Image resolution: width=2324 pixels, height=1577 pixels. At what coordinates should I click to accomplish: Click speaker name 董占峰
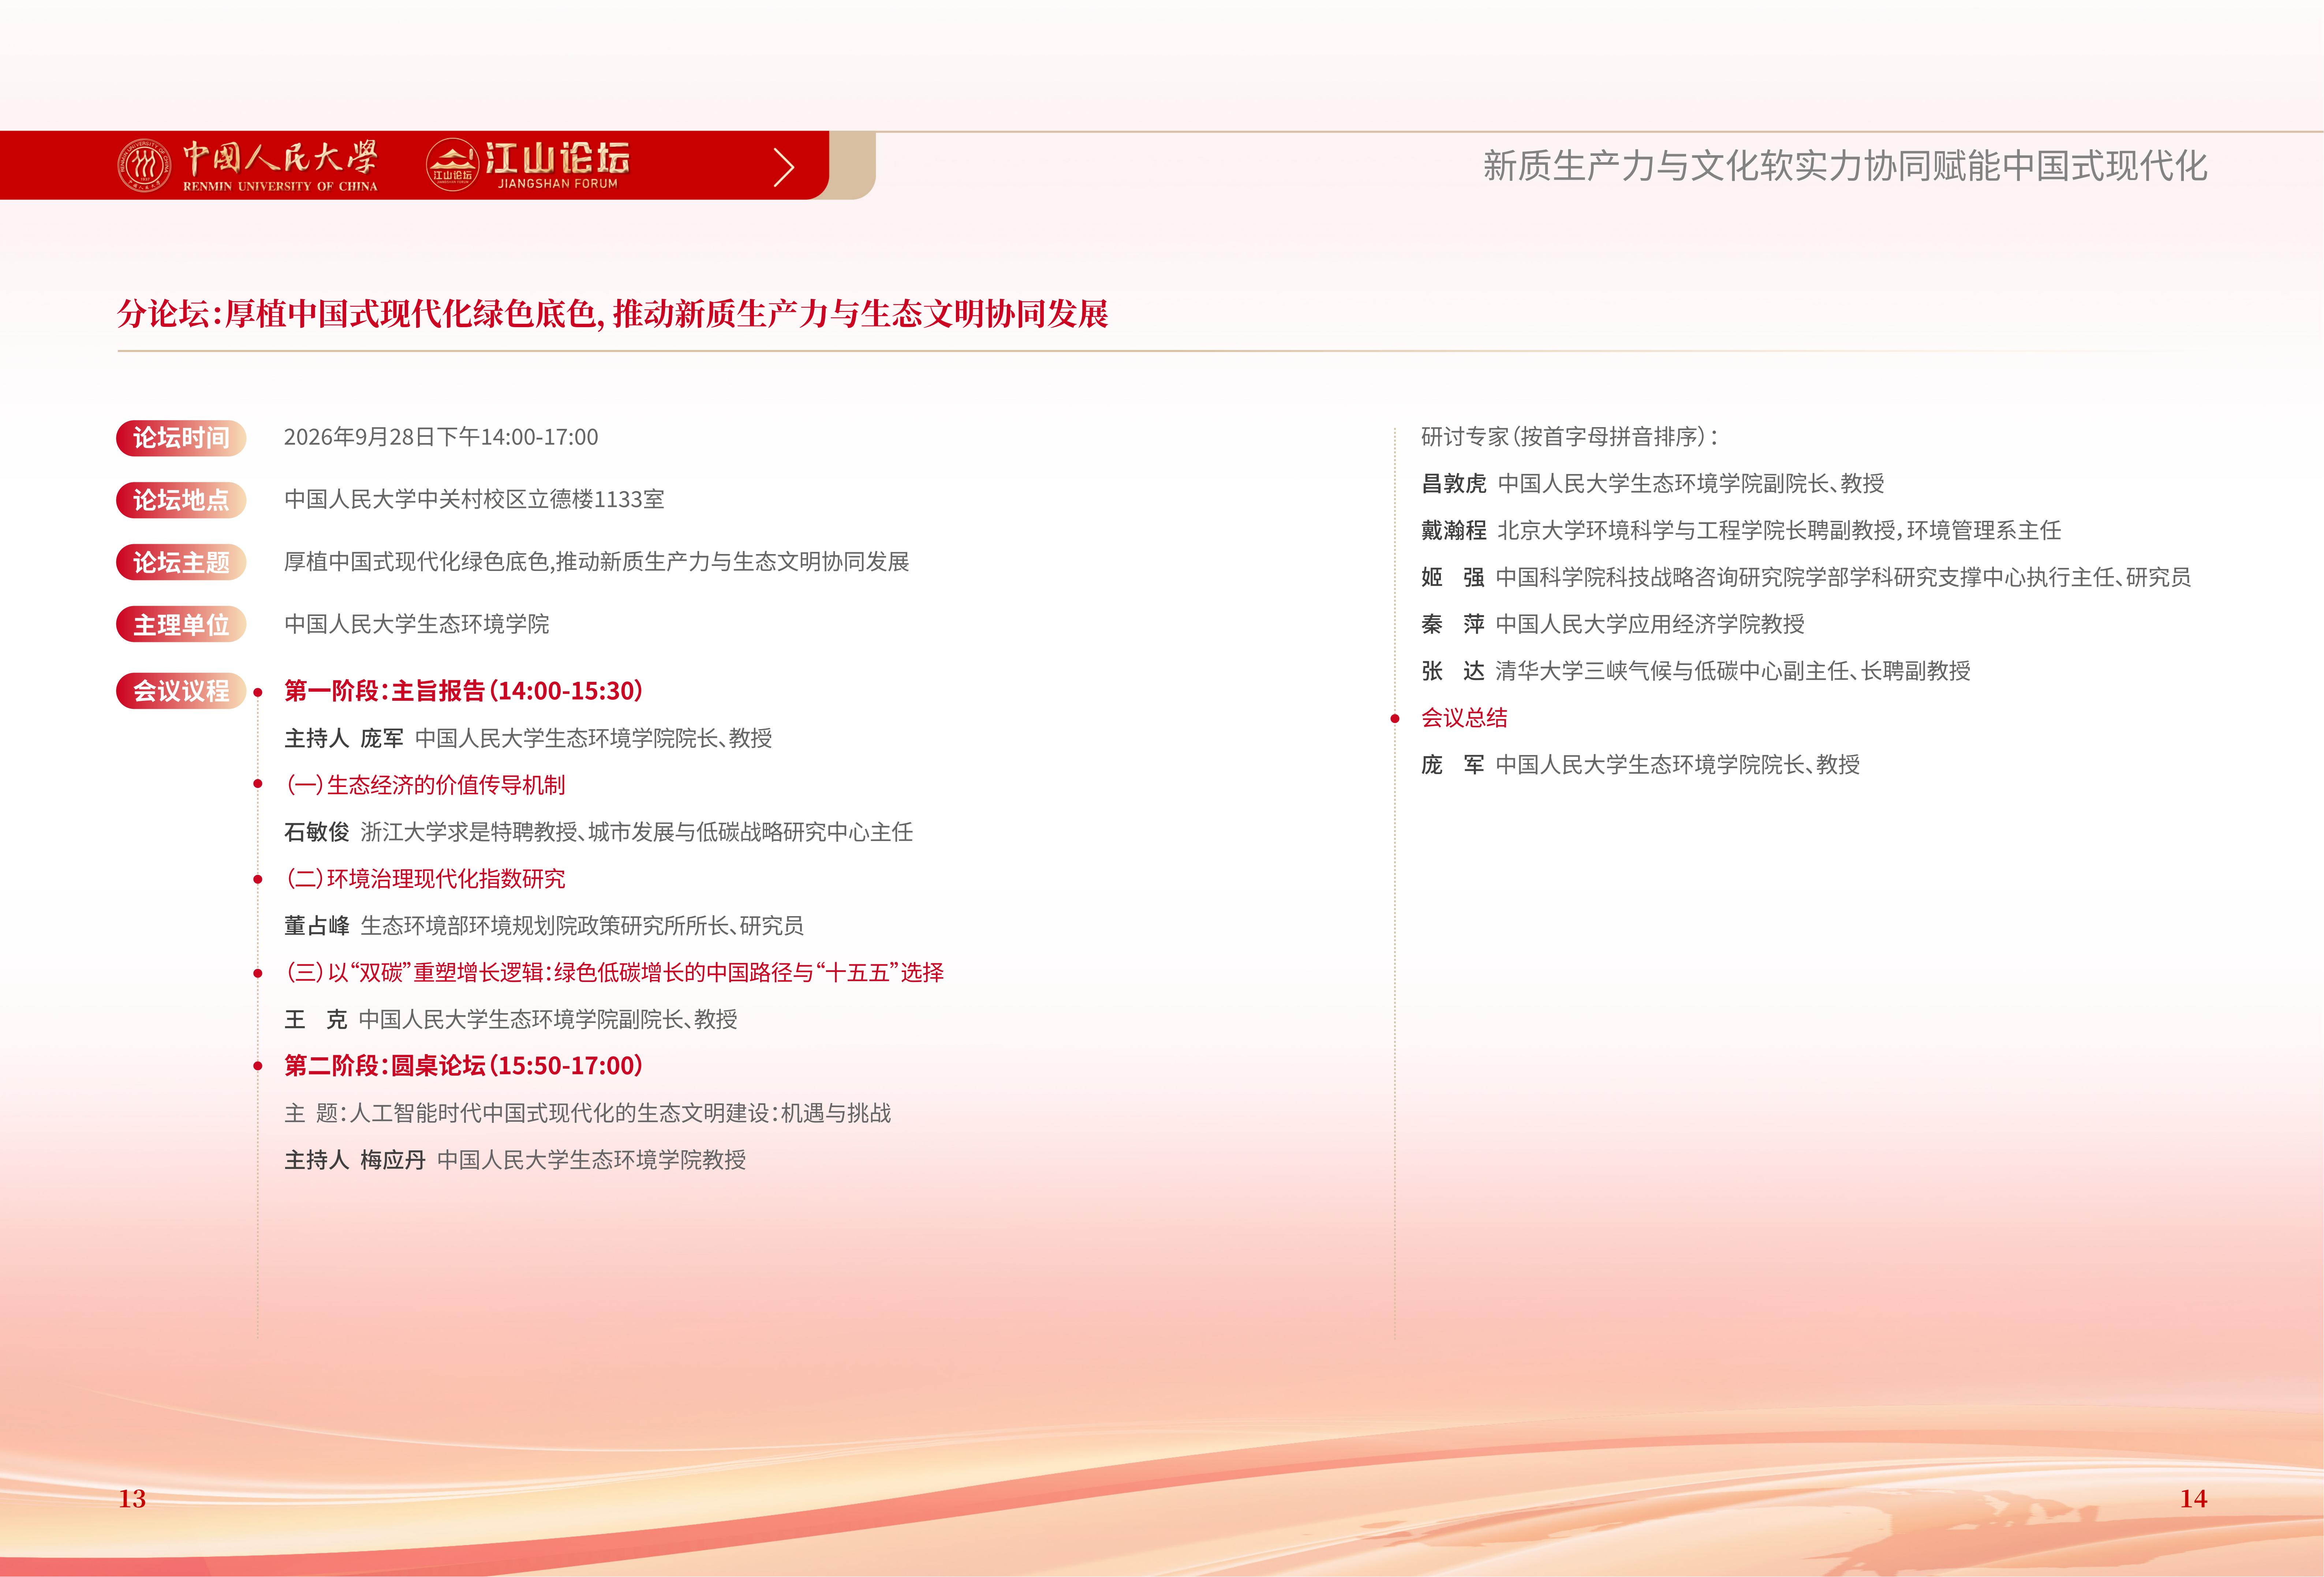[x=317, y=926]
